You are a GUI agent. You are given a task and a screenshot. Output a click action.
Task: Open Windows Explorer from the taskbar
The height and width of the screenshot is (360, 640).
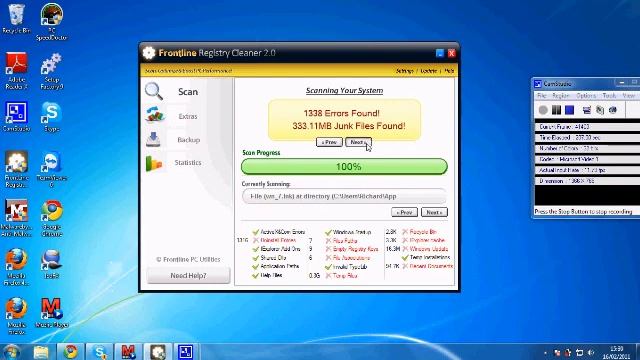click(41, 352)
